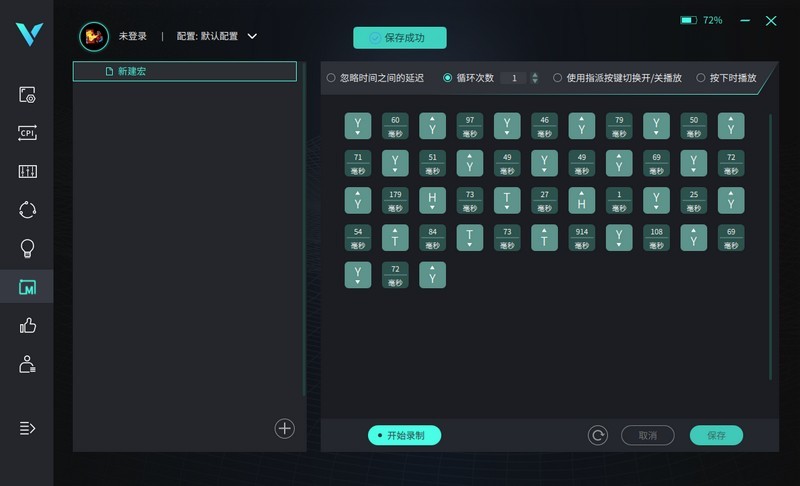800x486 pixels.
Task: Add a new macro with plus icon
Action: coord(285,428)
